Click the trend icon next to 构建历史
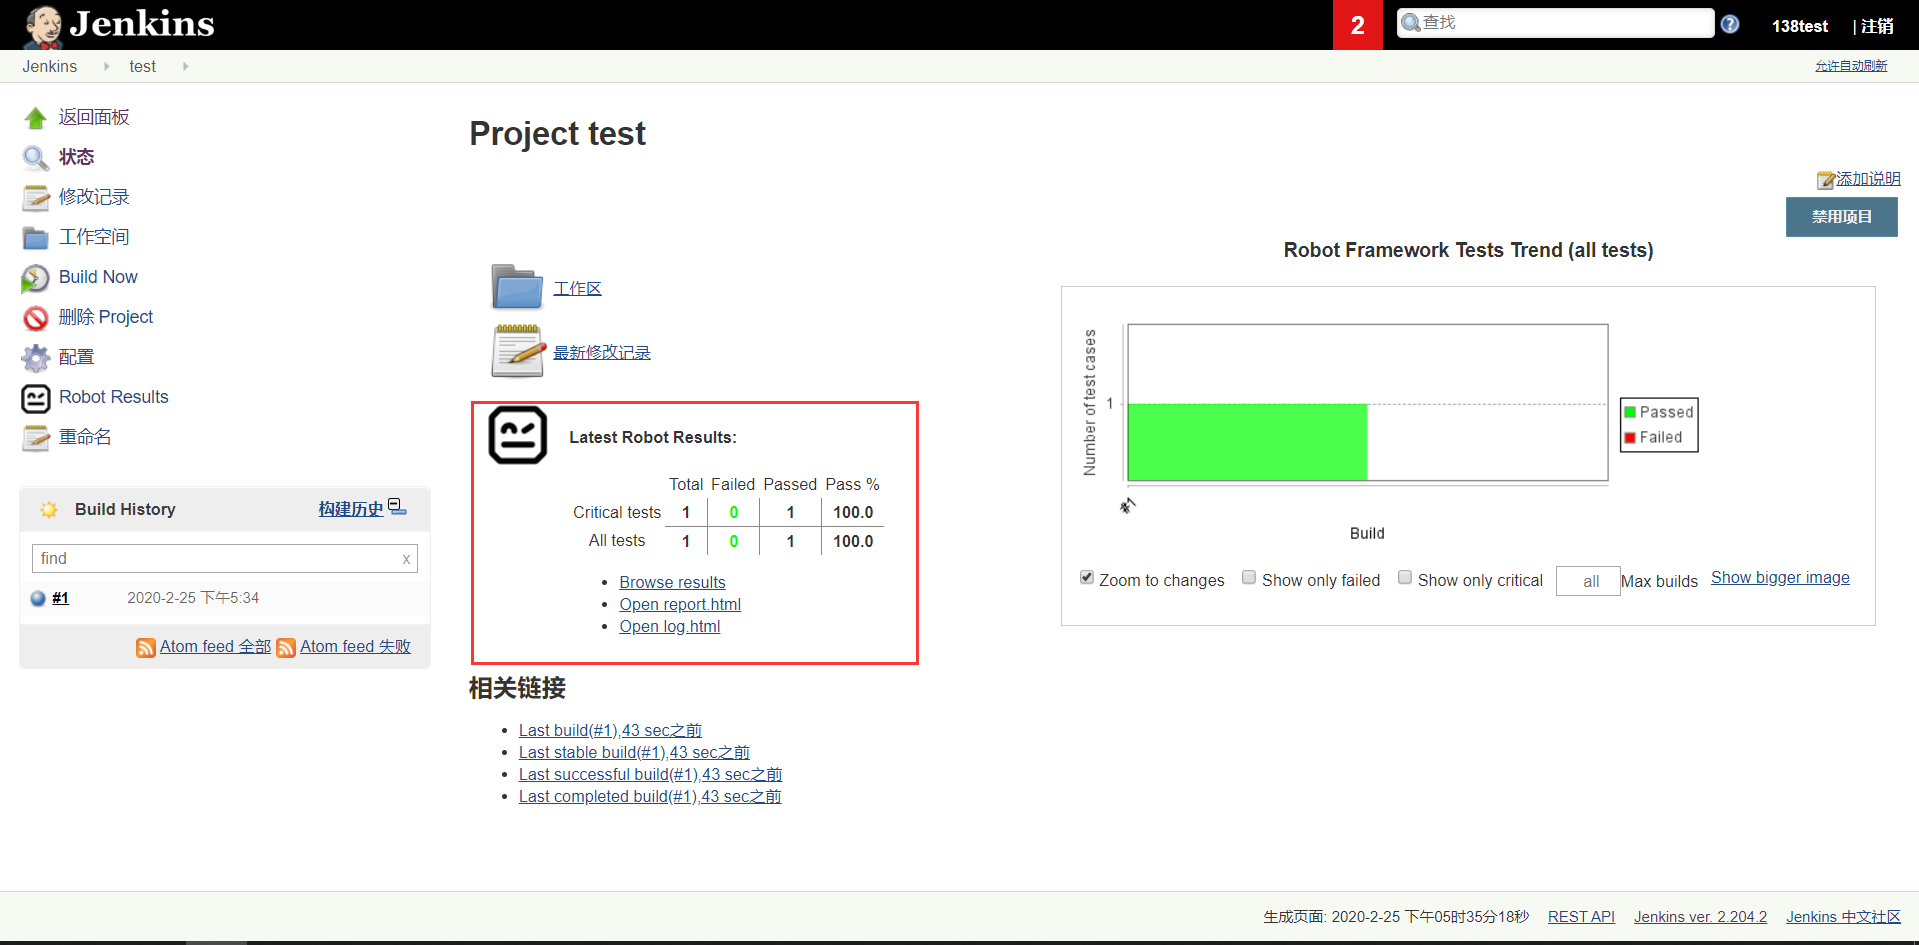The height and width of the screenshot is (945, 1919). click(x=397, y=507)
